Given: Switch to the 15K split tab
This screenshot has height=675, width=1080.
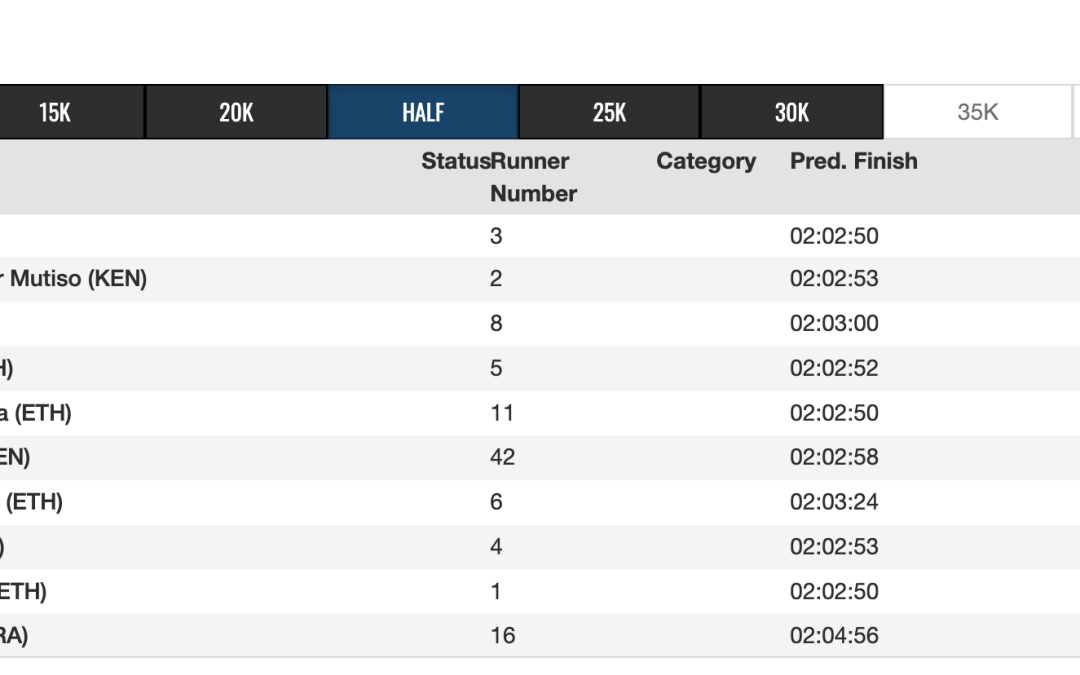Looking at the screenshot, I should pyautogui.click(x=55, y=112).
